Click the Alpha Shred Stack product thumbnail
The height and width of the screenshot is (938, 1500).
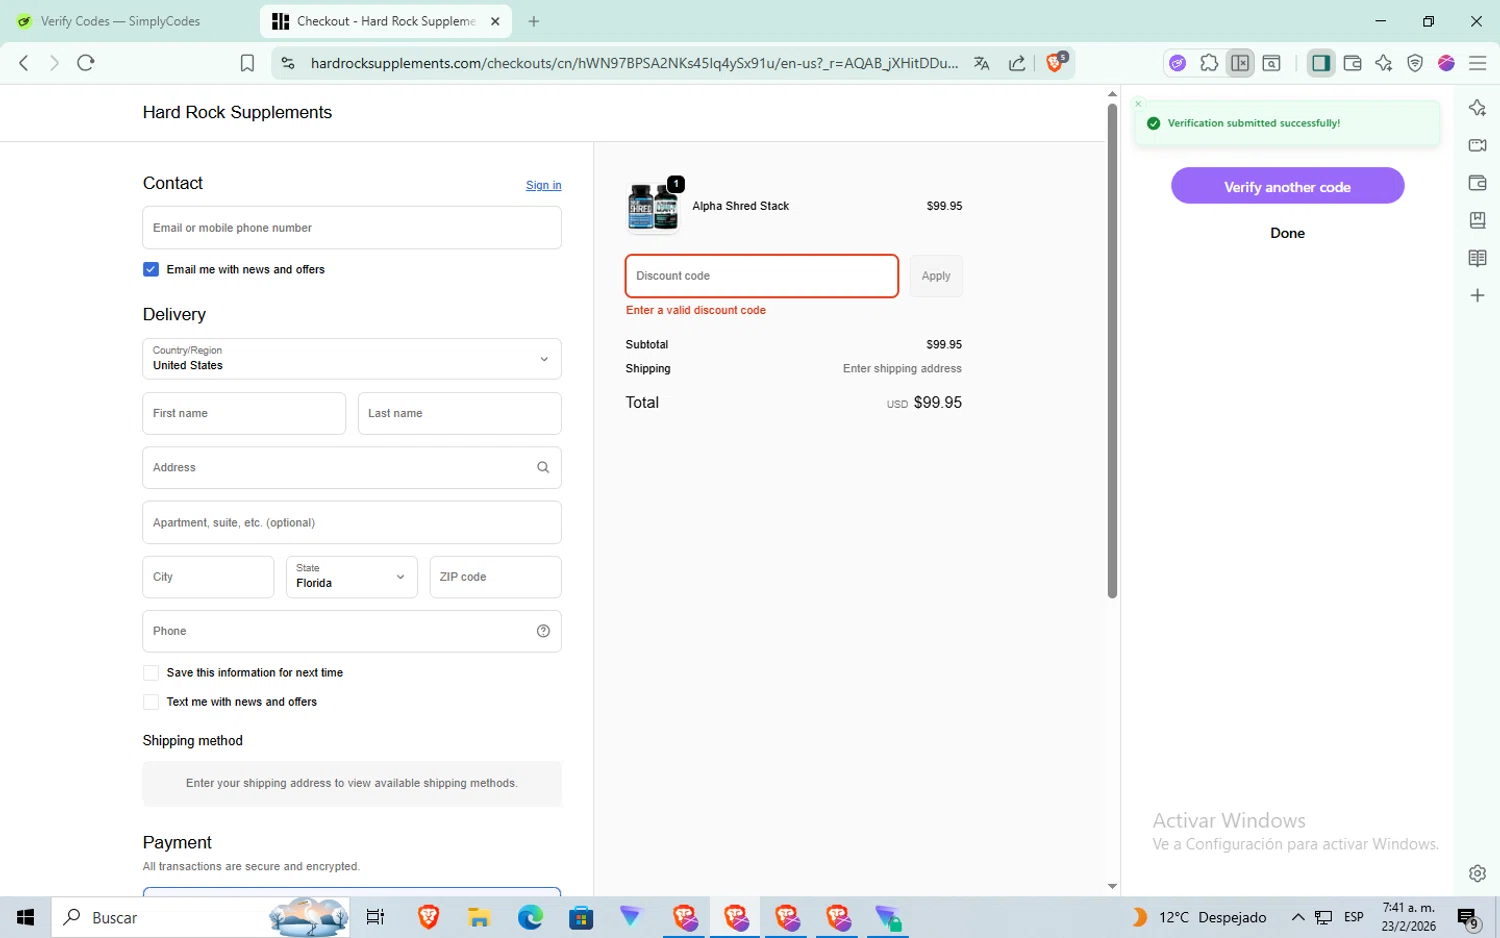(x=653, y=207)
